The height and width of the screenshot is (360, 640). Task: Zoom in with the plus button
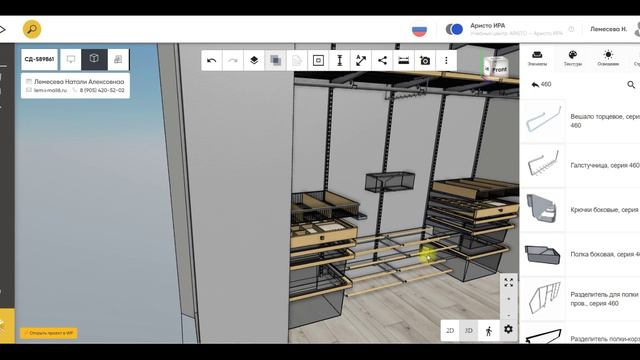pyautogui.click(x=509, y=299)
